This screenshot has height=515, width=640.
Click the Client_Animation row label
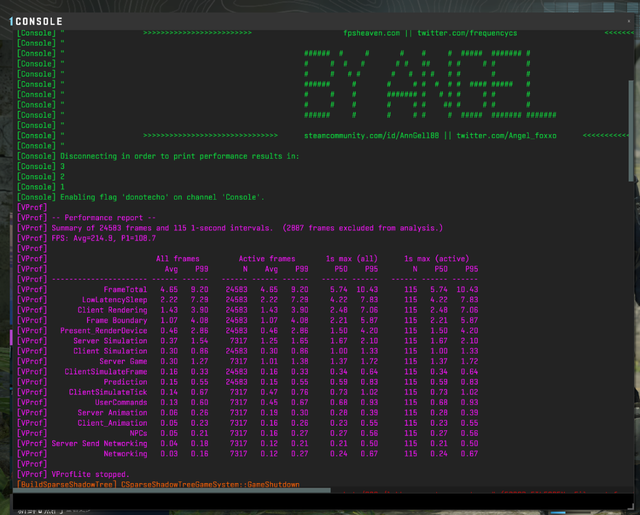click(112, 423)
